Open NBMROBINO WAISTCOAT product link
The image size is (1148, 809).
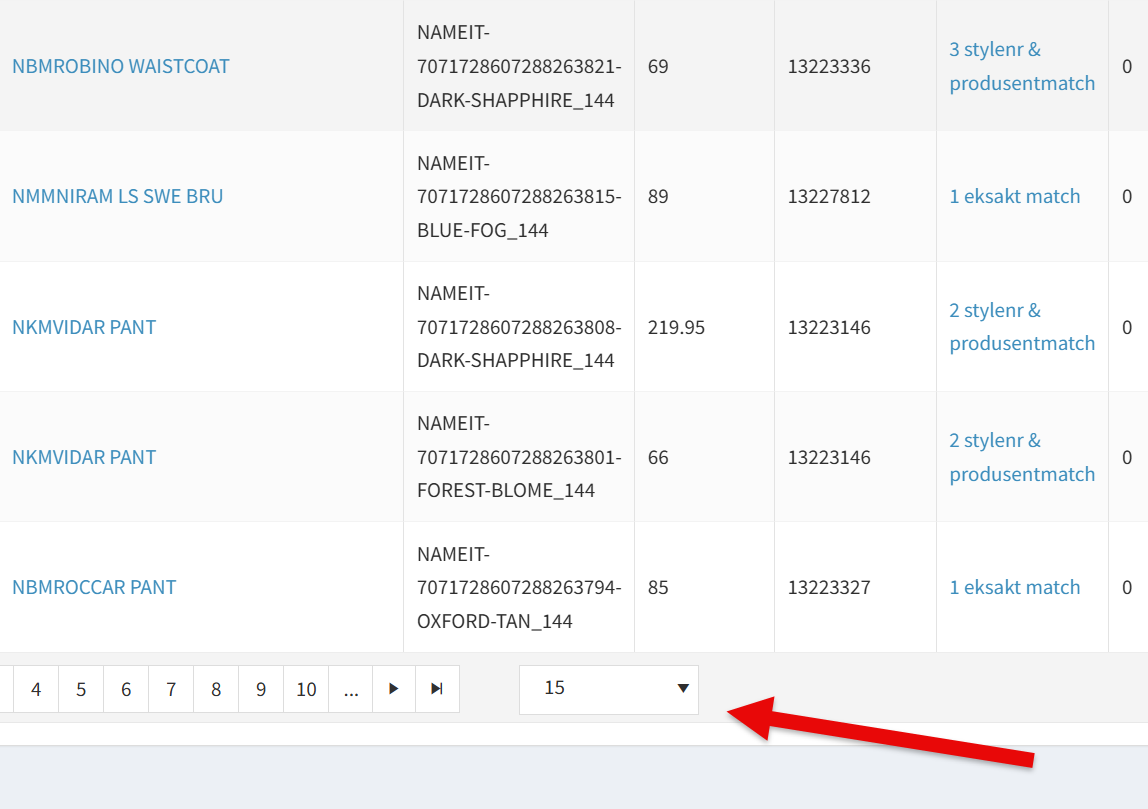(121, 66)
